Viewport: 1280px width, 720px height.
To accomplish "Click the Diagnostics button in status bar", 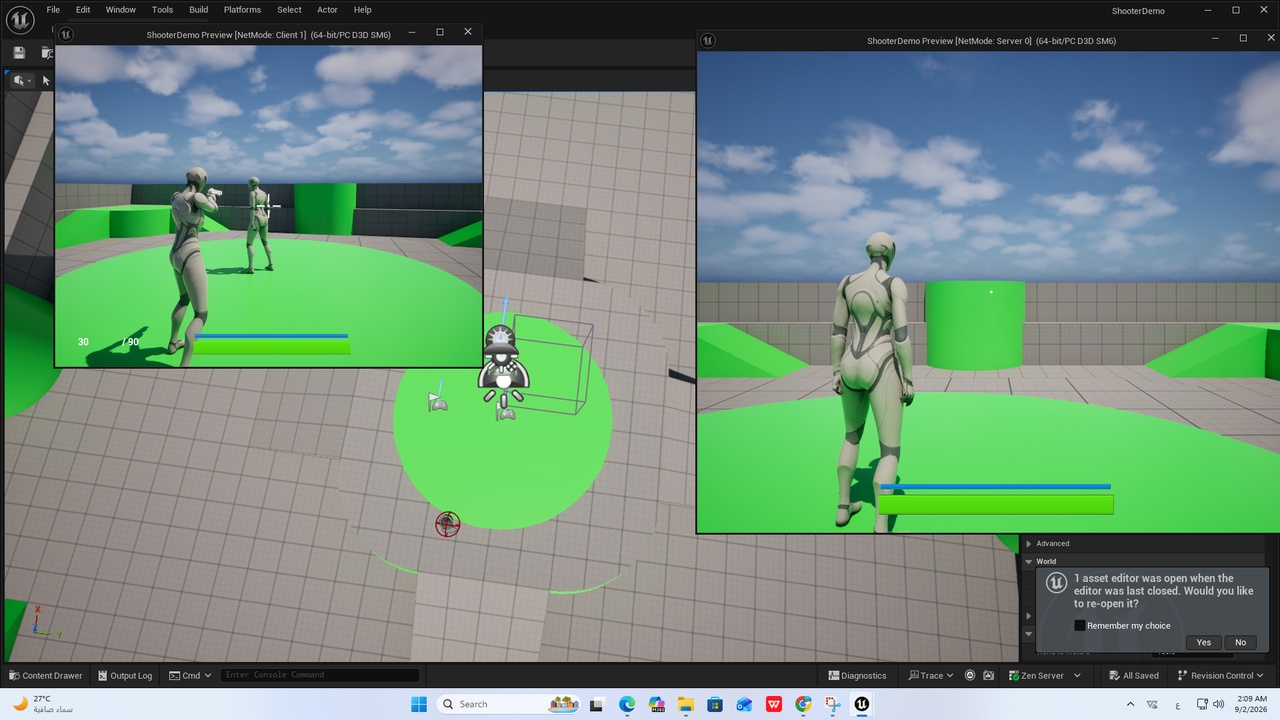I will (x=857, y=675).
